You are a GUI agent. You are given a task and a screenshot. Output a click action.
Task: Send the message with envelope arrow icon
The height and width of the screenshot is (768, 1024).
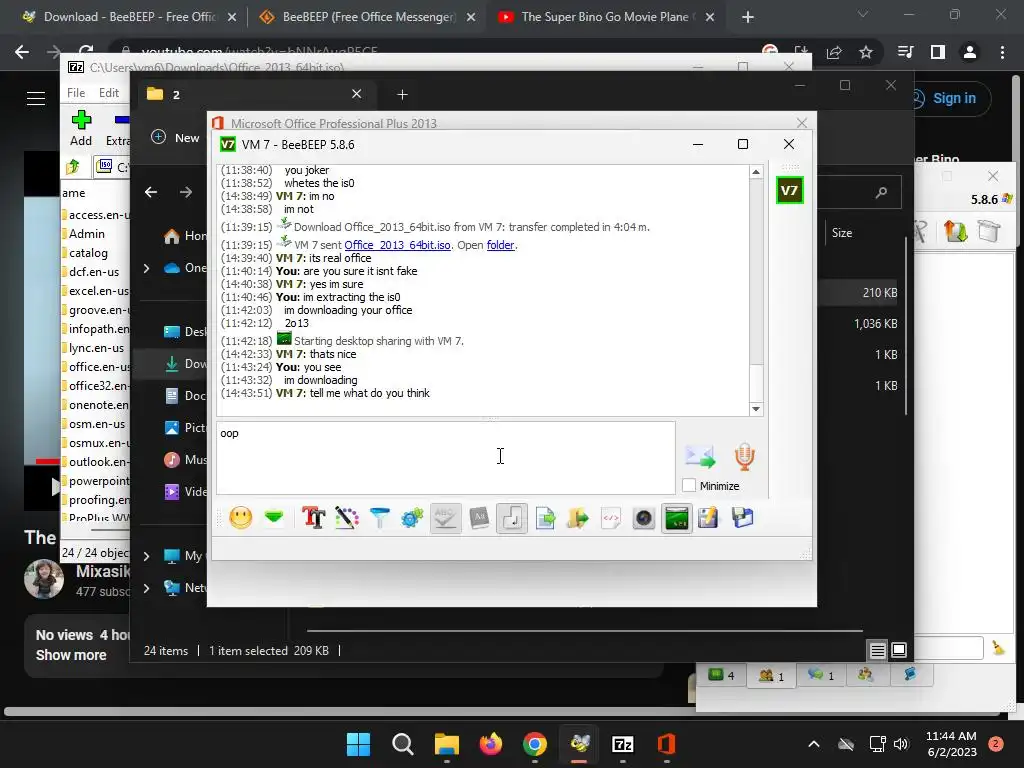pyautogui.click(x=699, y=456)
